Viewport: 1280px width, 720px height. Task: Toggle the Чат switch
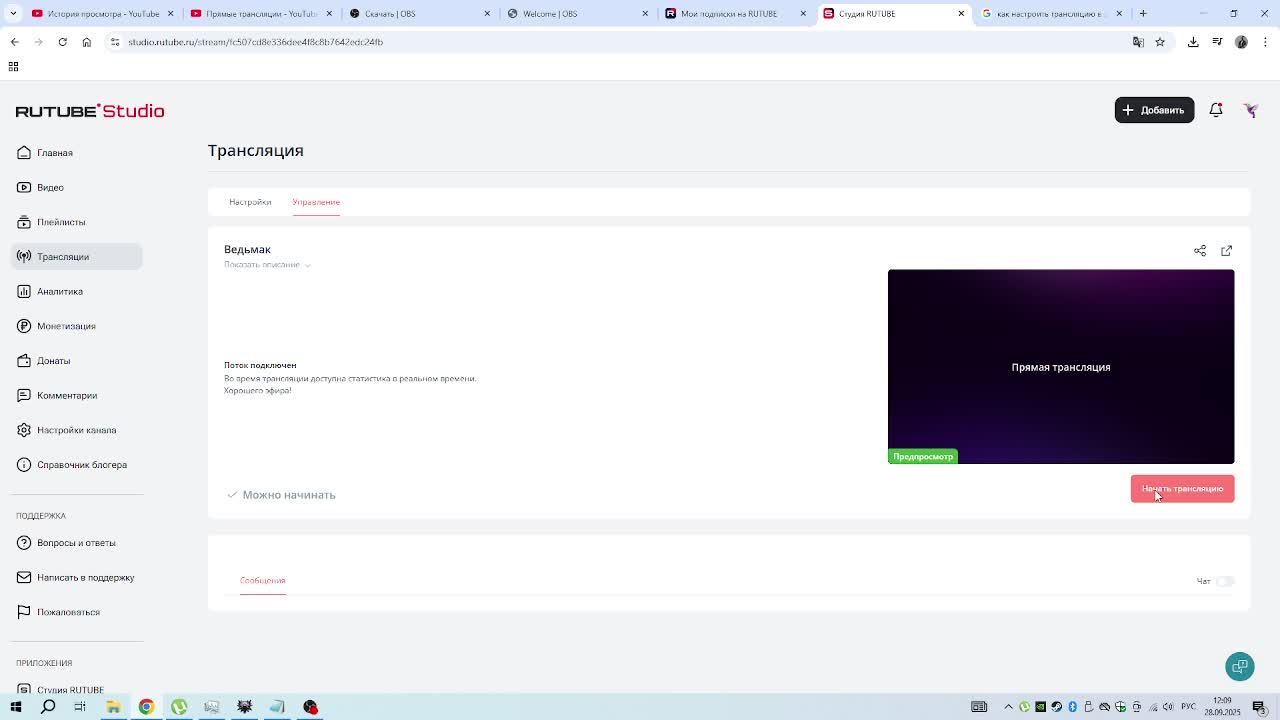(x=1225, y=581)
